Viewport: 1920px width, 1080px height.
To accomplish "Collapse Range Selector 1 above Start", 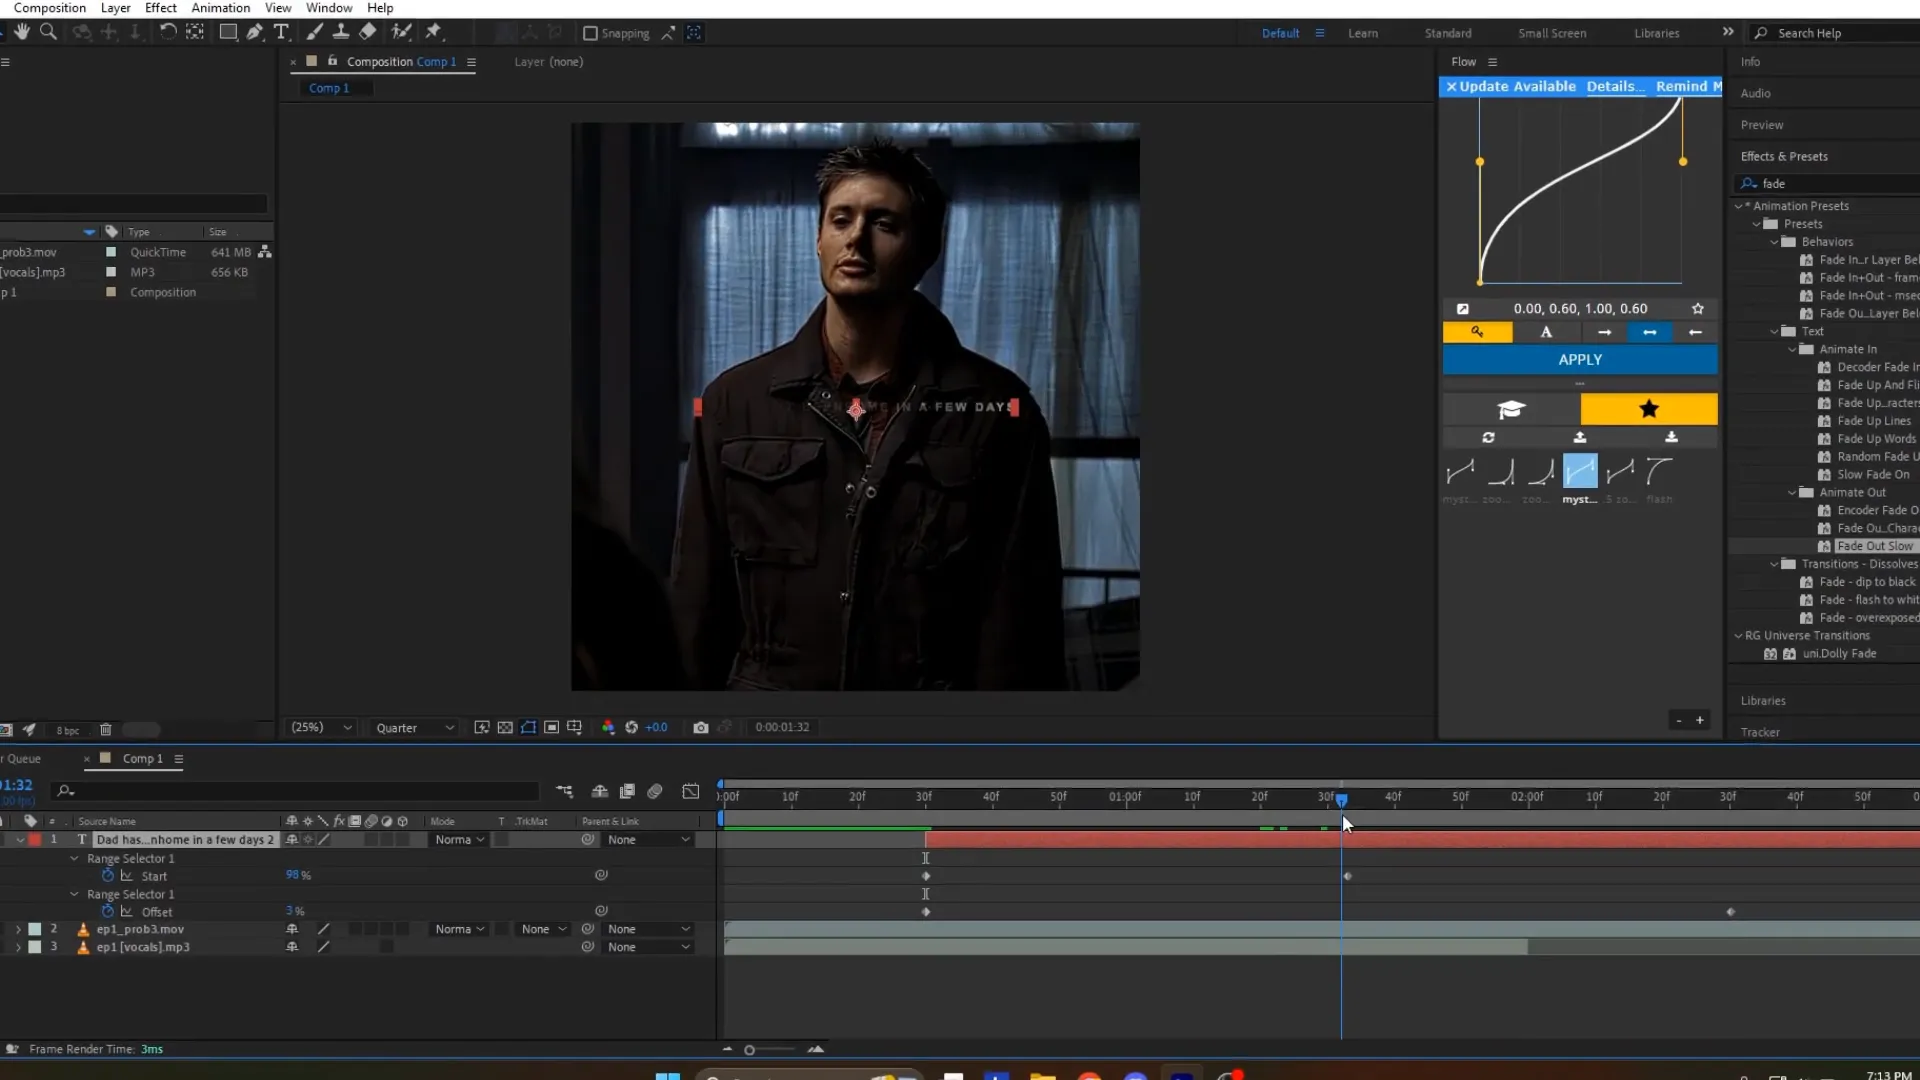I will [x=74, y=859].
